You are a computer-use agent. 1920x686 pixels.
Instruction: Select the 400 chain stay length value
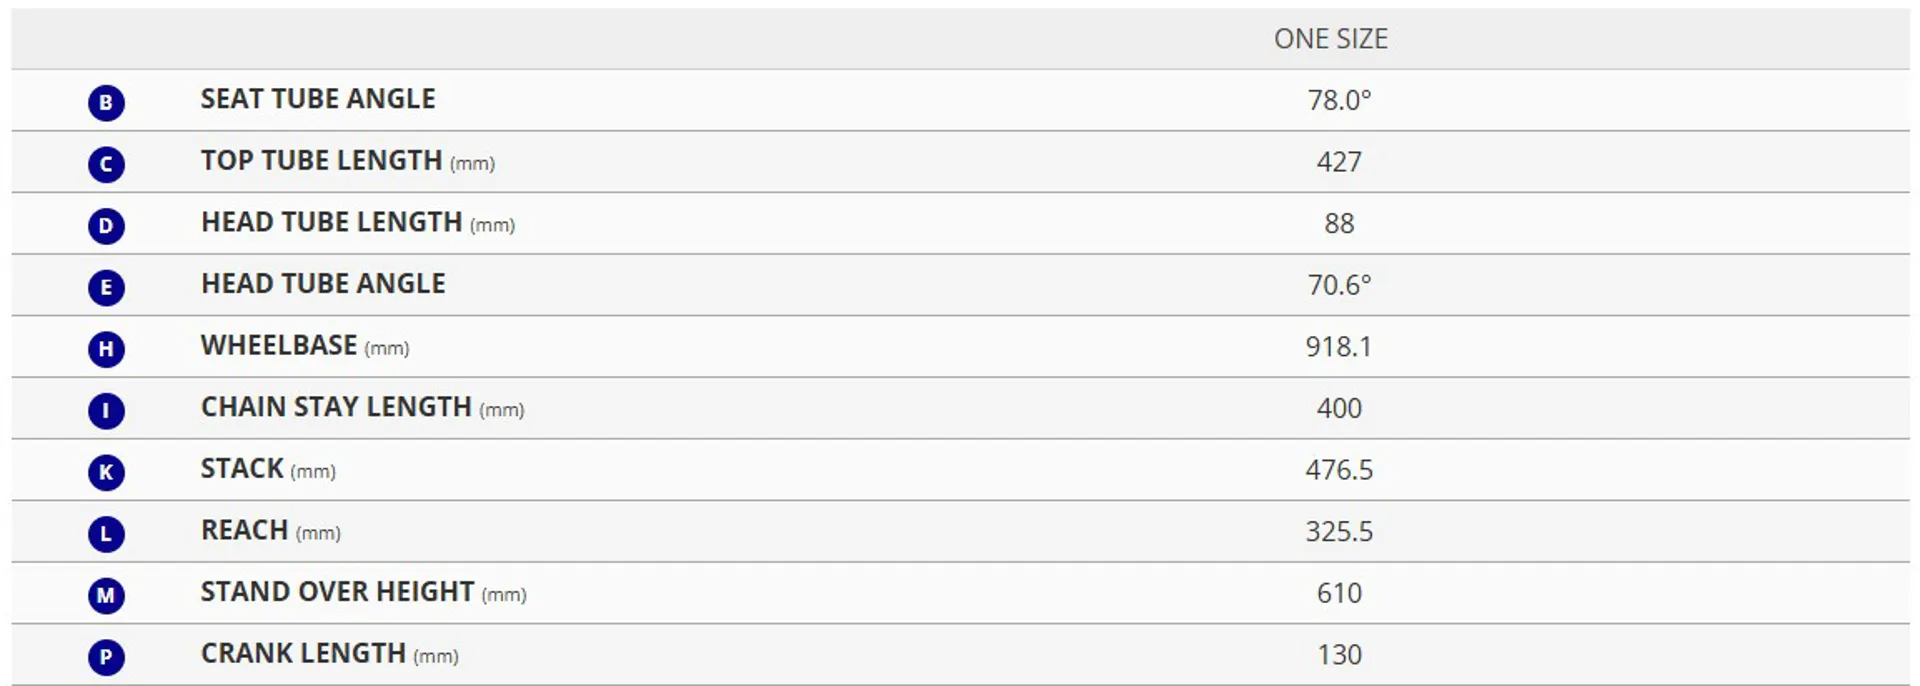(x=1339, y=408)
